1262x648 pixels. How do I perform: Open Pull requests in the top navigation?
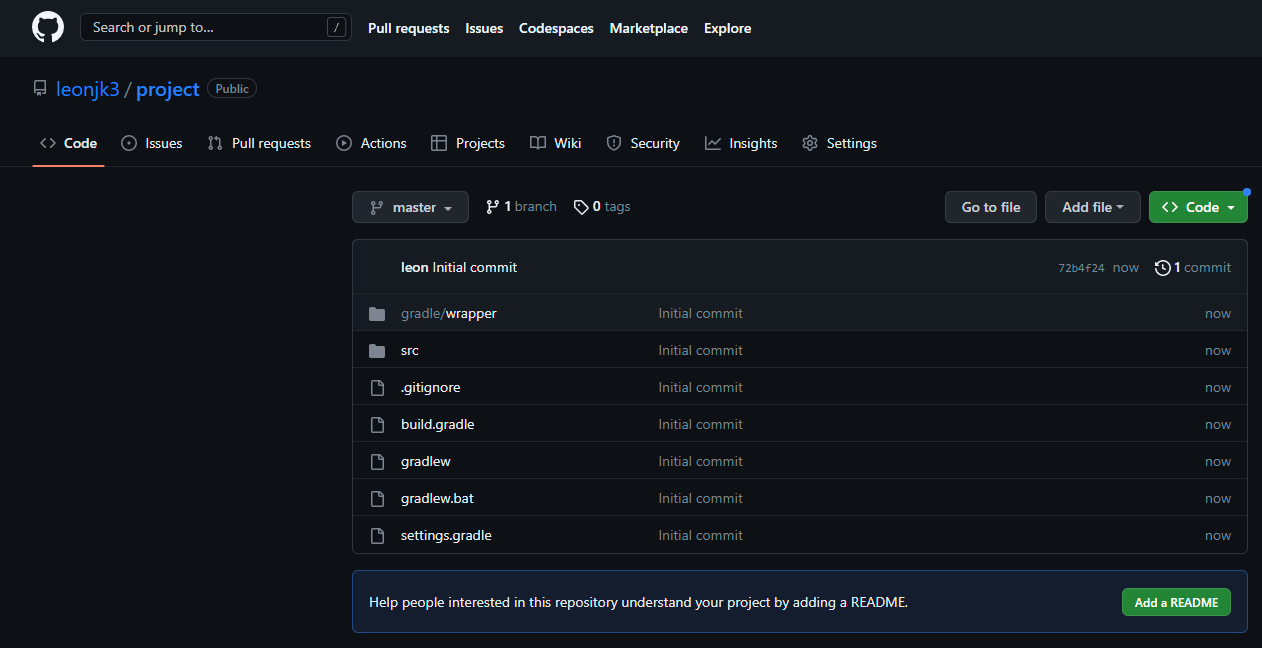click(x=408, y=28)
